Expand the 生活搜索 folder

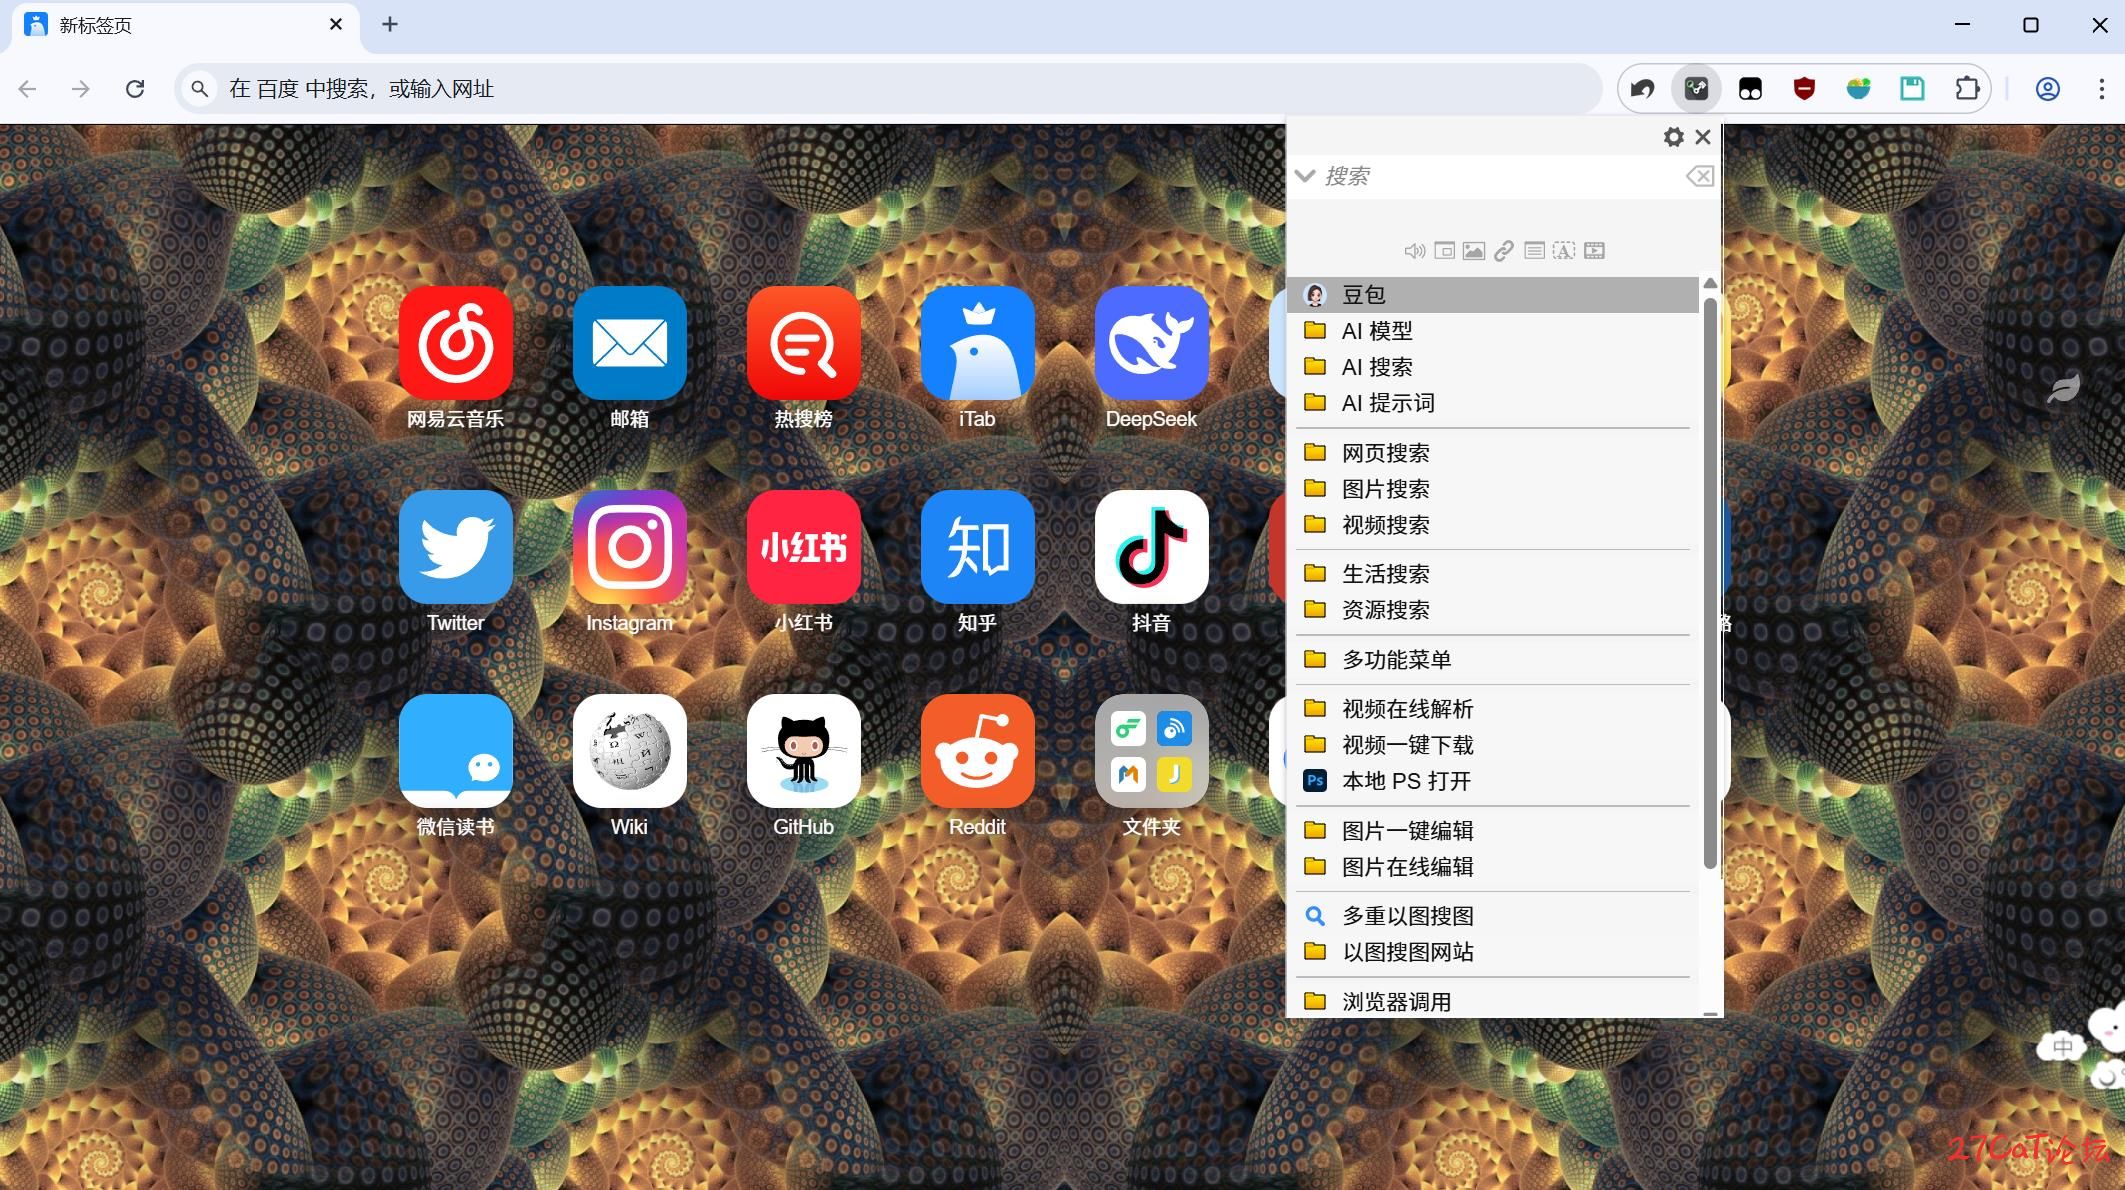tap(1493, 574)
